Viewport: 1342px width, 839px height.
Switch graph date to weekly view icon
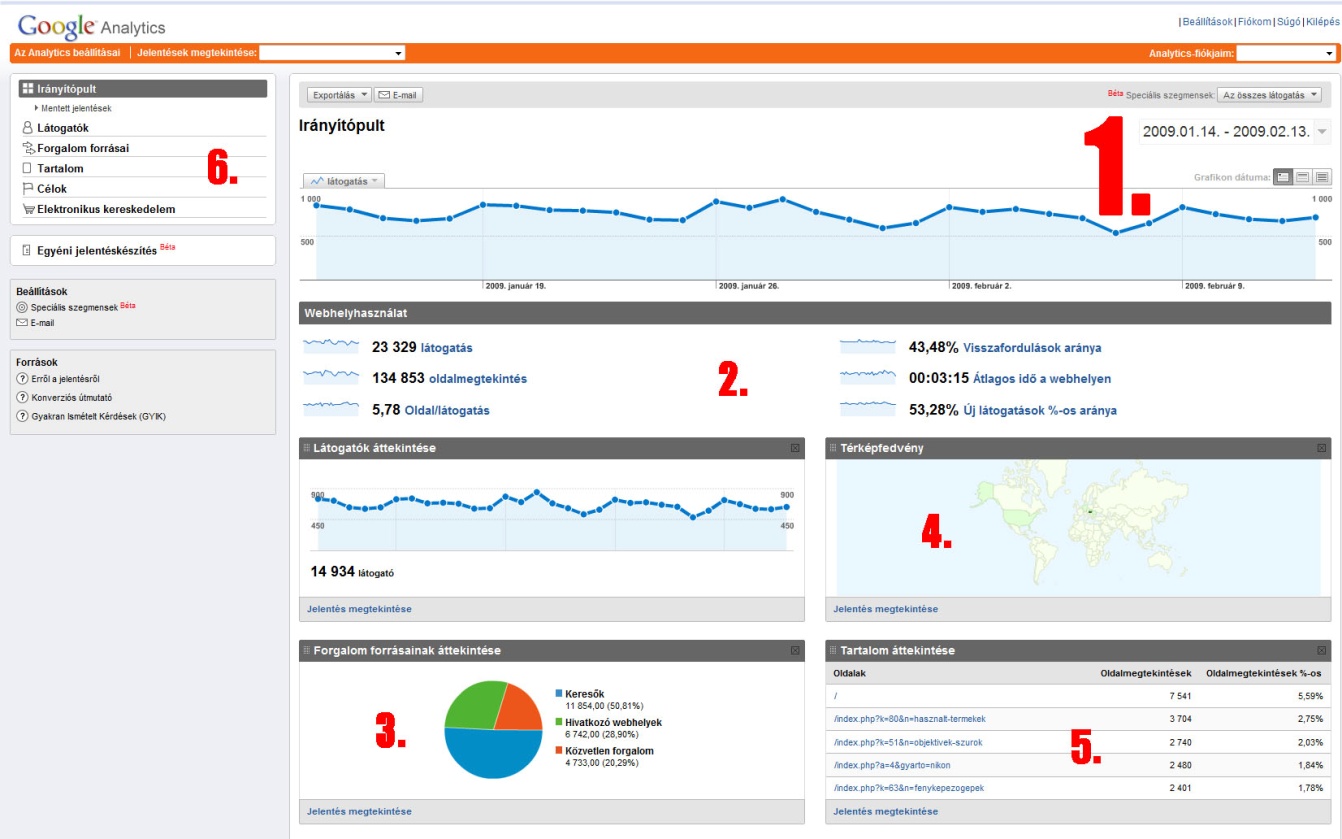click(1302, 177)
